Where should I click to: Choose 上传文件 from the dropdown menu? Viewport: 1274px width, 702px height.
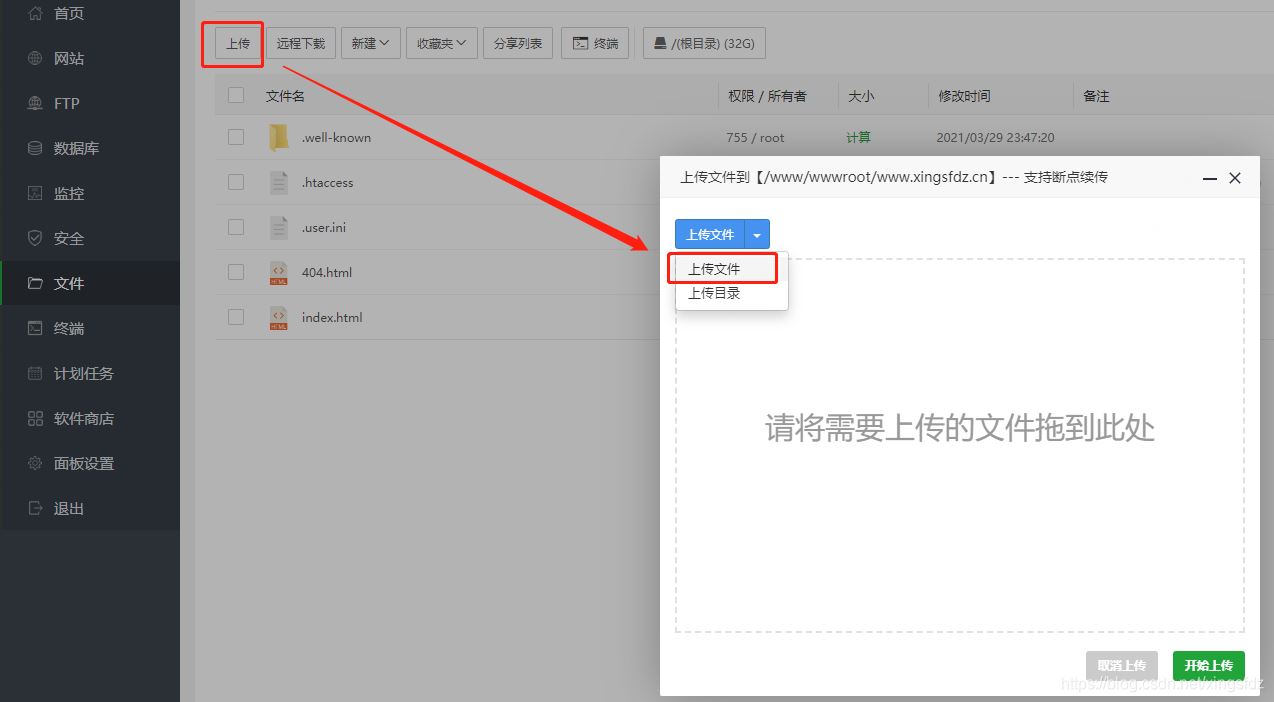714,269
